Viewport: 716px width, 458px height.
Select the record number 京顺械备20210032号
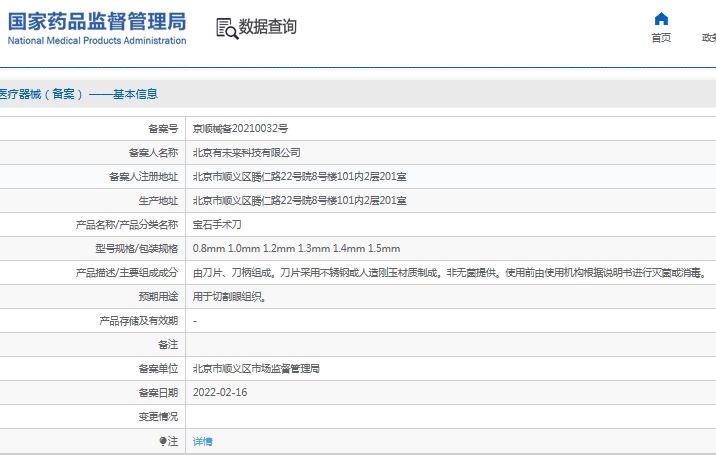(x=240, y=129)
